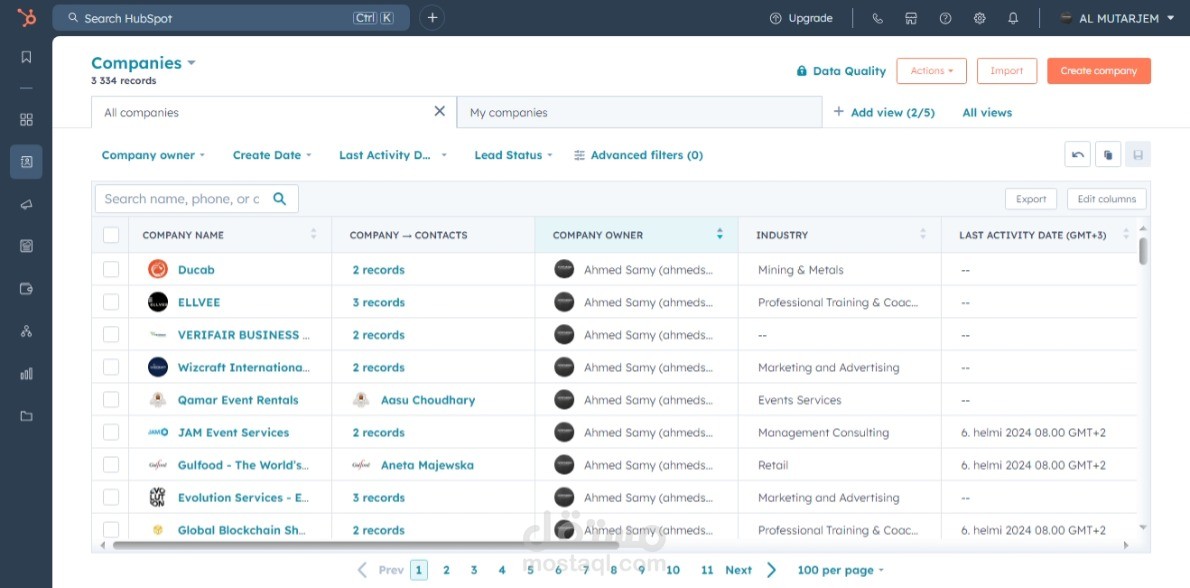Image resolution: width=1190 pixels, height=588 pixels.
Task: Check the VERIFAIR BUSINESS row checkbox
Action: pos(111,335)
